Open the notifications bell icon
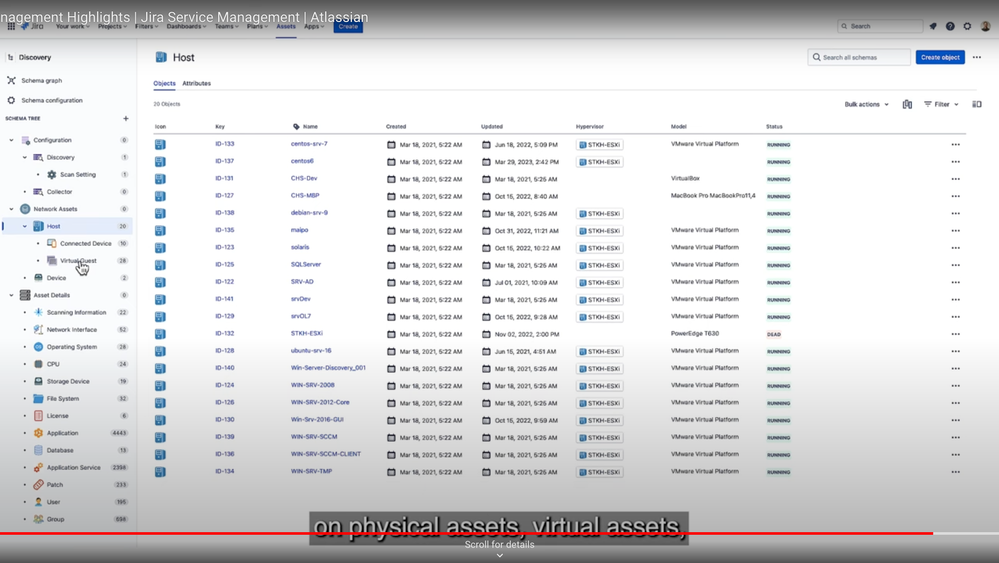The width and height of the screenshot is (999, 563). (933, 26)
